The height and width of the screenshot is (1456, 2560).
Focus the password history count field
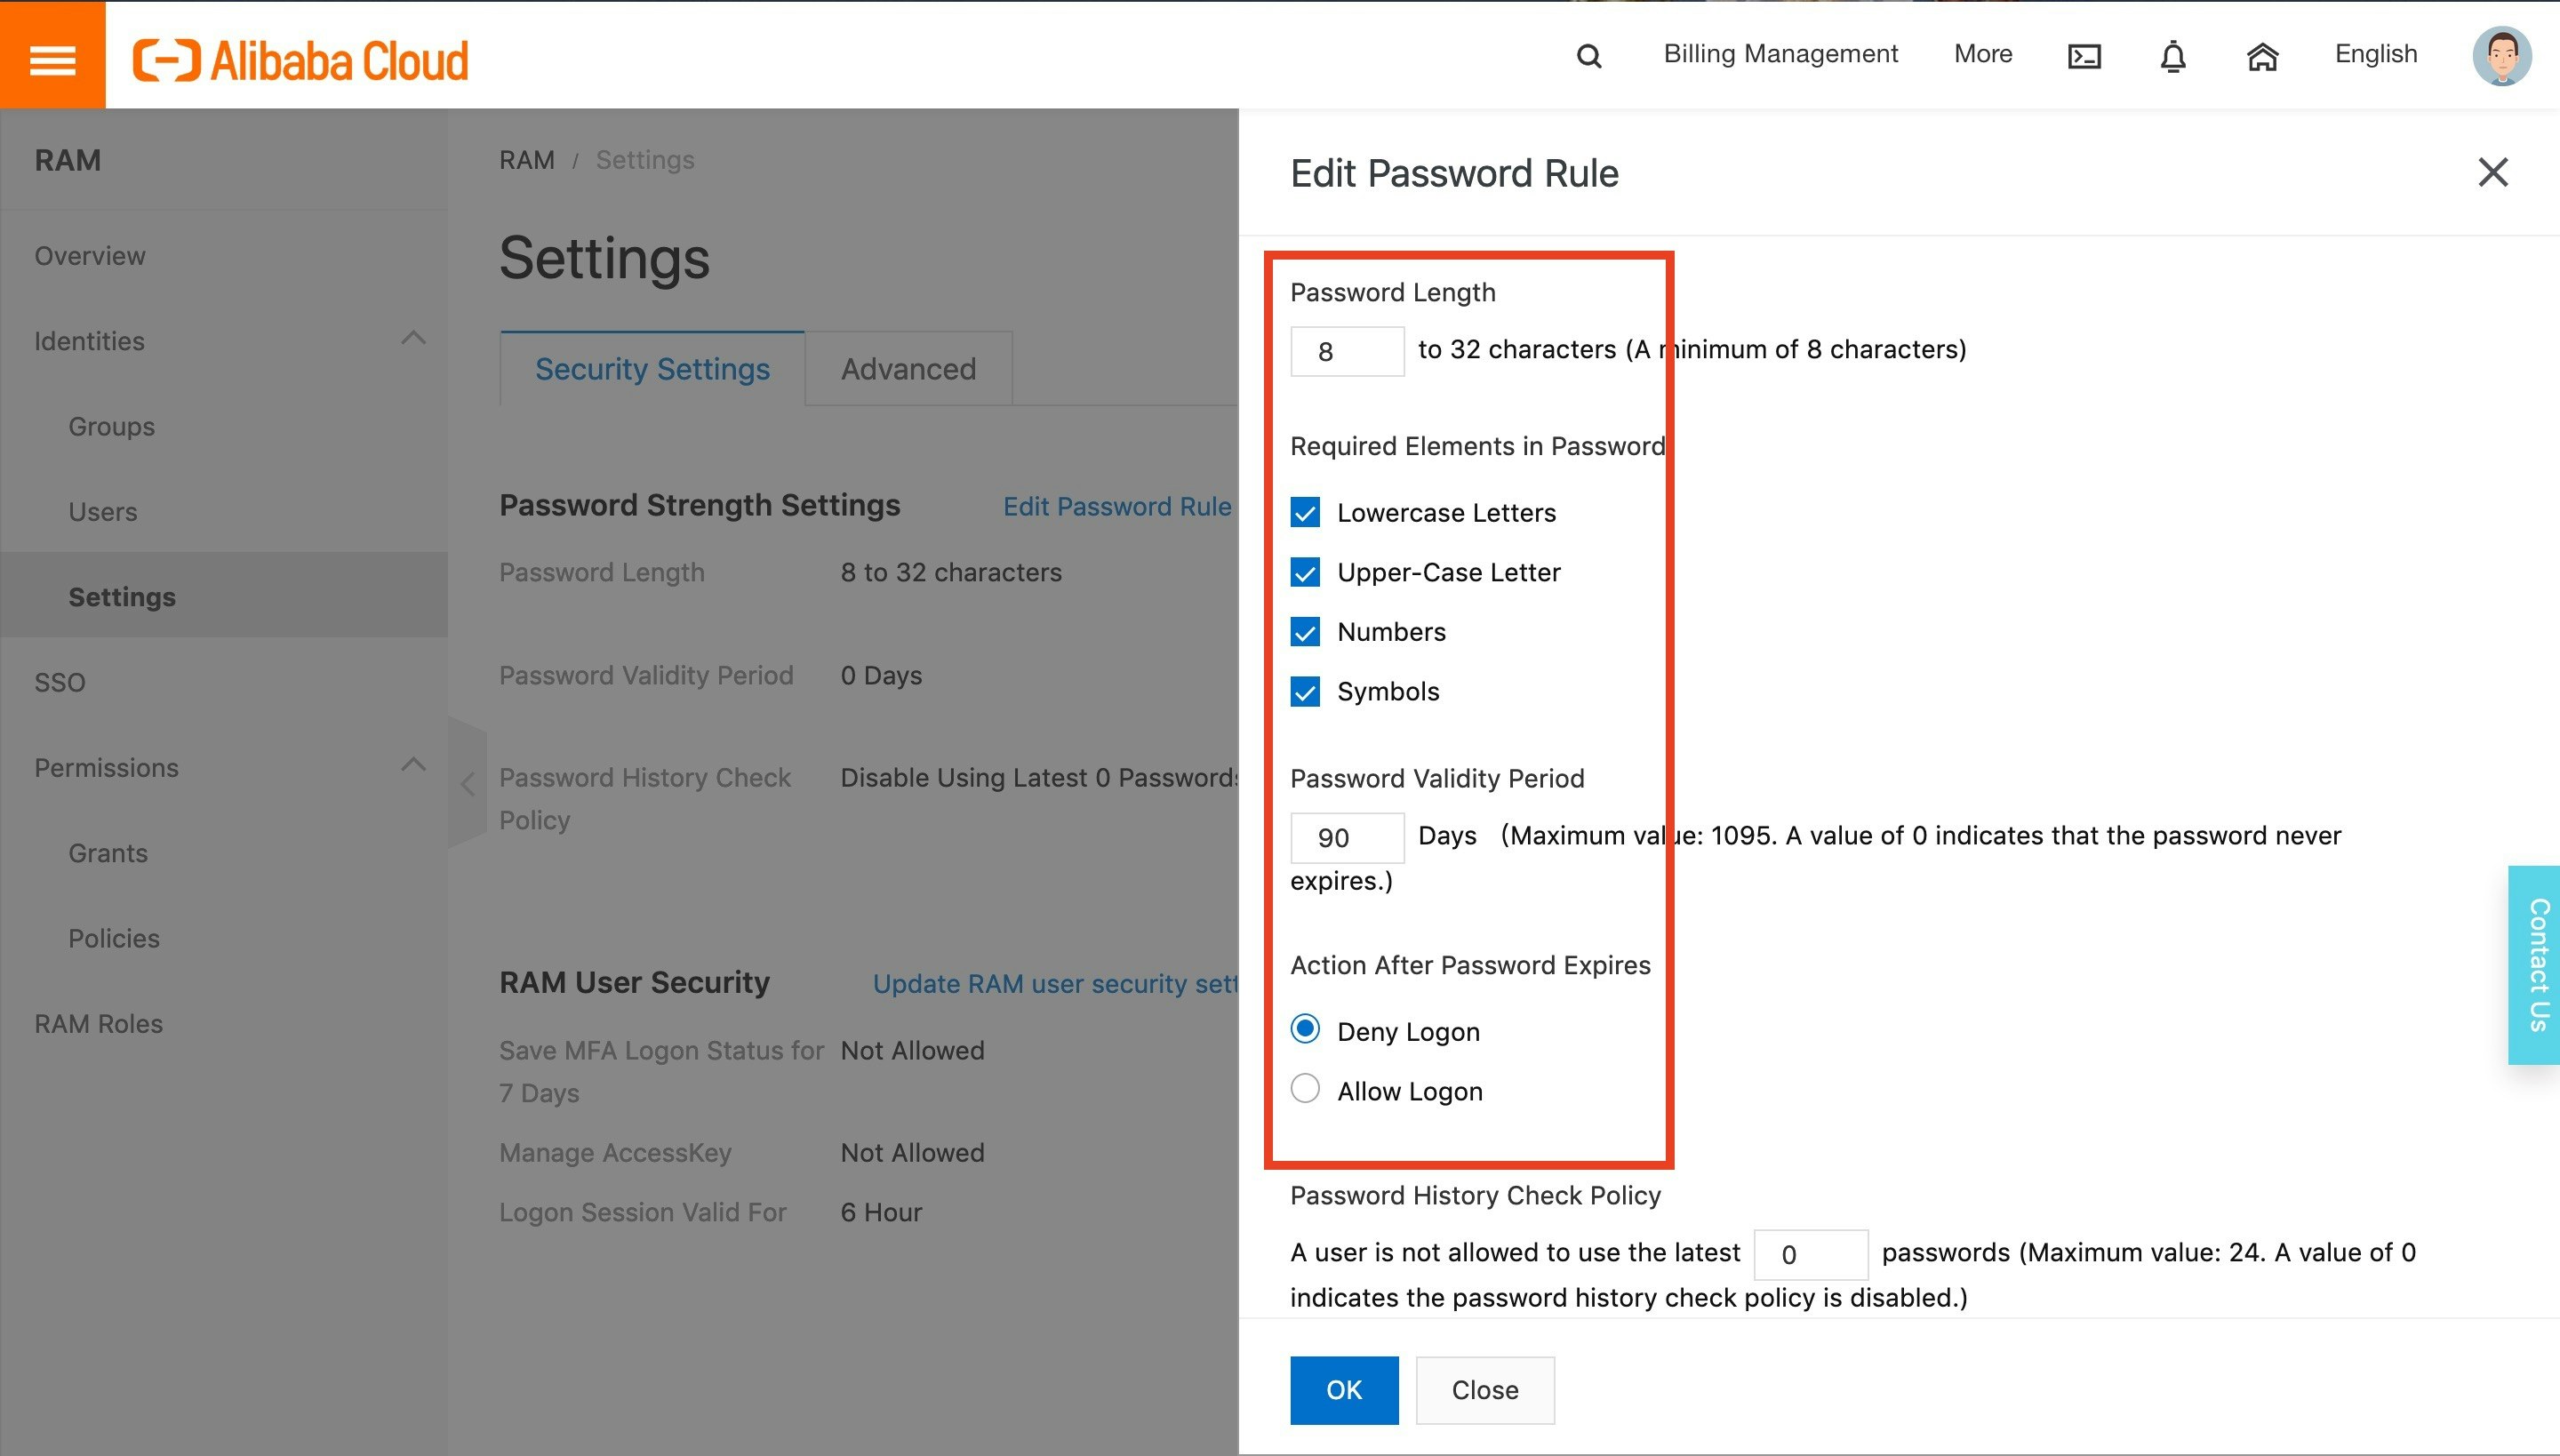click(x=1811, y=1255)
